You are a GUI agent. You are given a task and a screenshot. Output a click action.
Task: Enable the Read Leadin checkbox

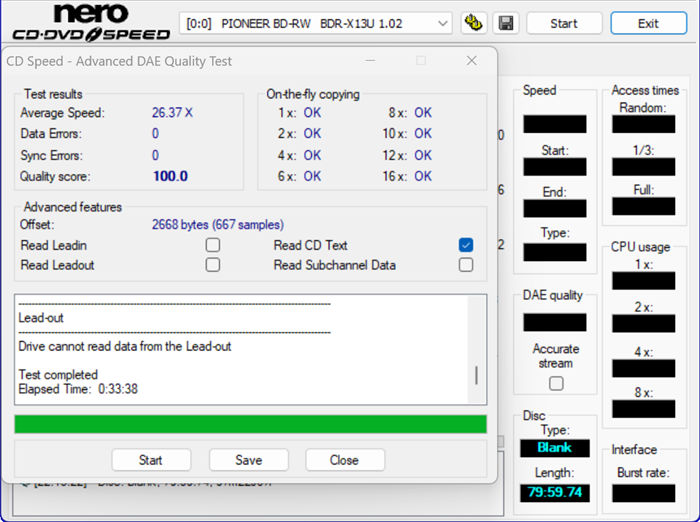[x=212, y=245]
